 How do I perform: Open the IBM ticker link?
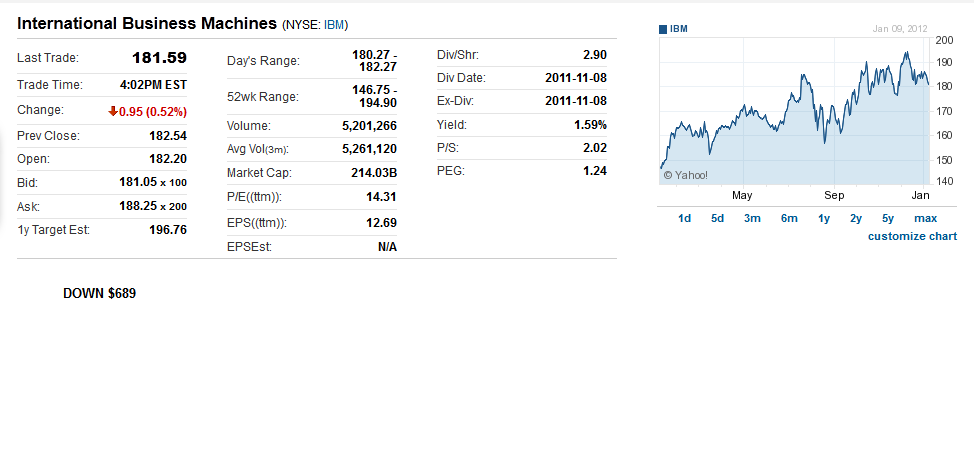click(334, 25)
